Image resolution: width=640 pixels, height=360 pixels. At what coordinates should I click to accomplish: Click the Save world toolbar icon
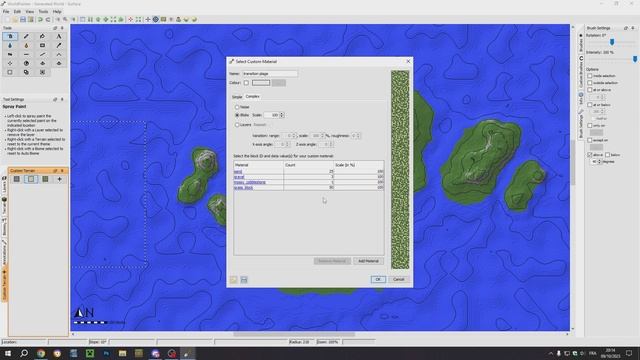23,19
